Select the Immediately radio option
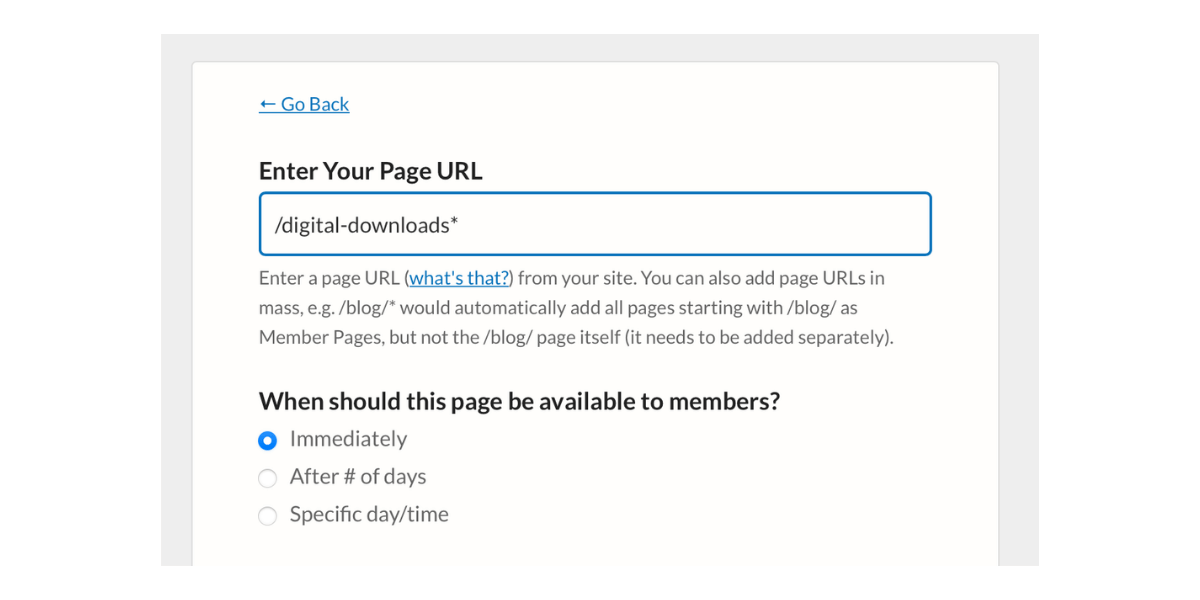The image size is (1200, 600). (267, 440)
